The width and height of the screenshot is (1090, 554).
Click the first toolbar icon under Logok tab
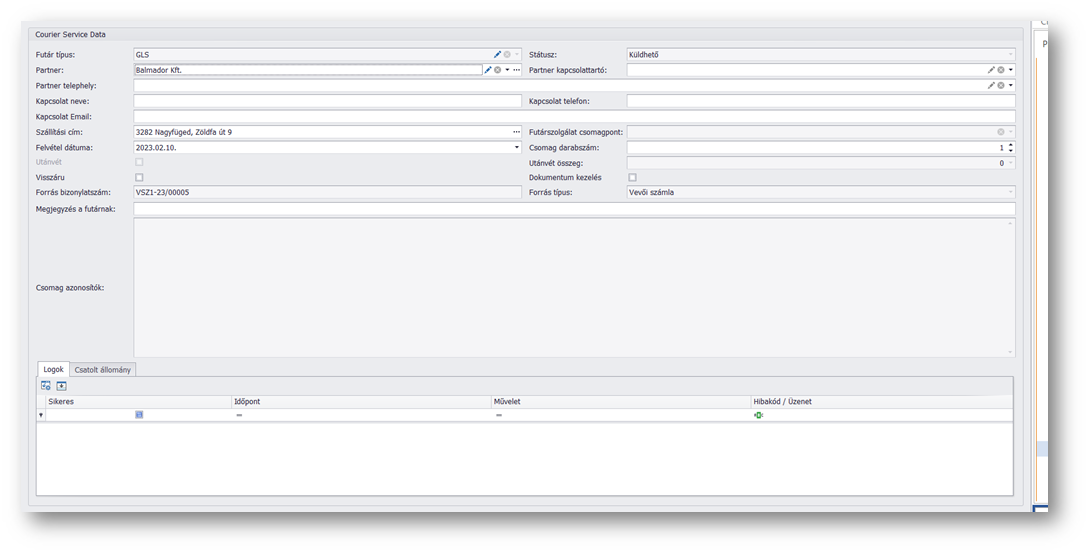[x=46, y=385]
